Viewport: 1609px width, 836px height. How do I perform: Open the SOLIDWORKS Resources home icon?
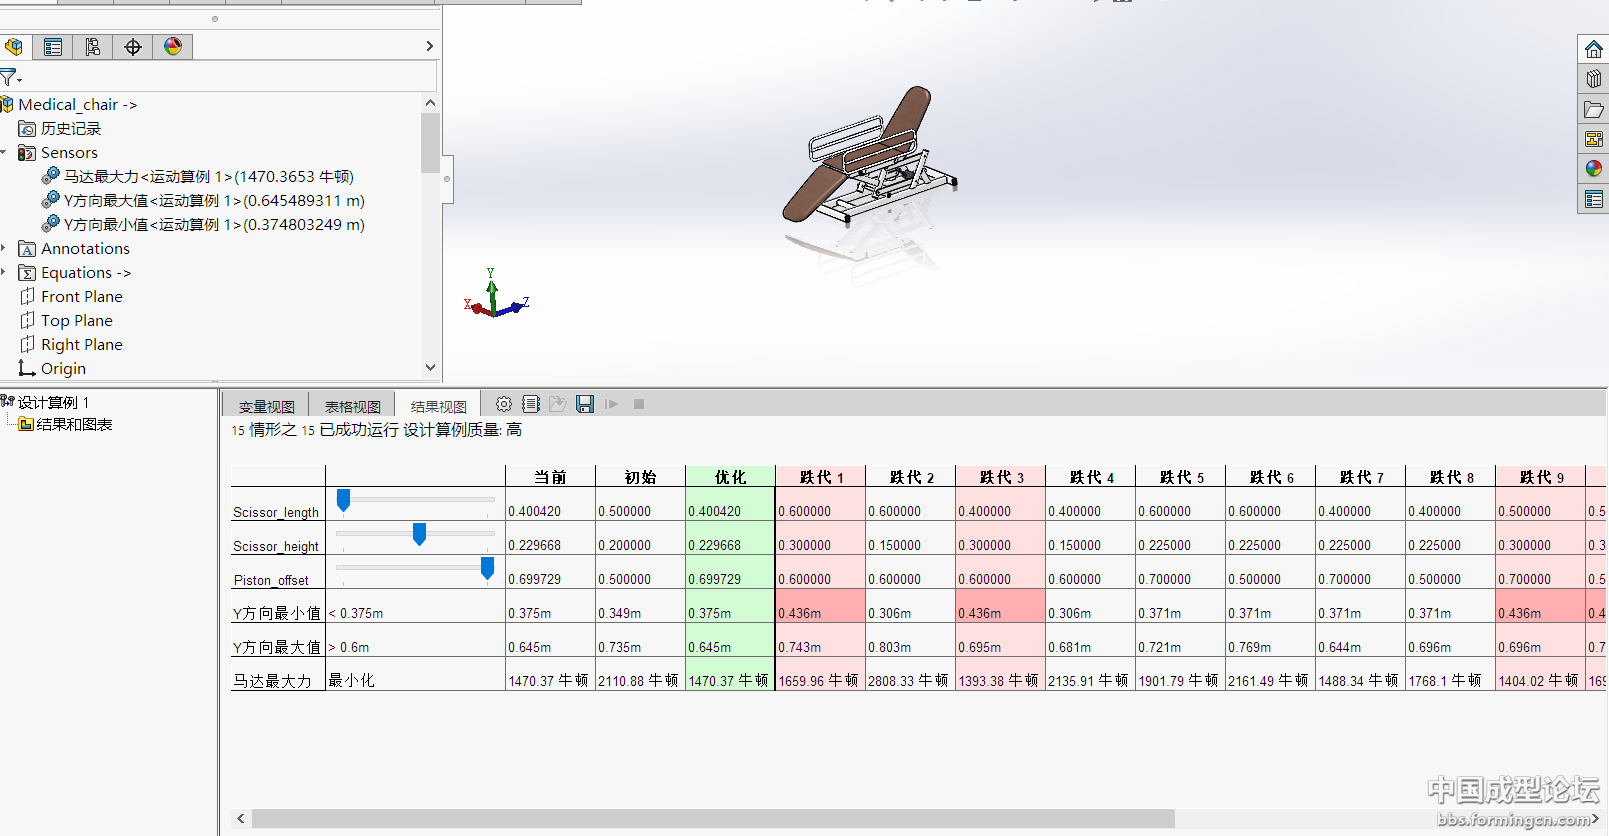[x=1593, y=48]
